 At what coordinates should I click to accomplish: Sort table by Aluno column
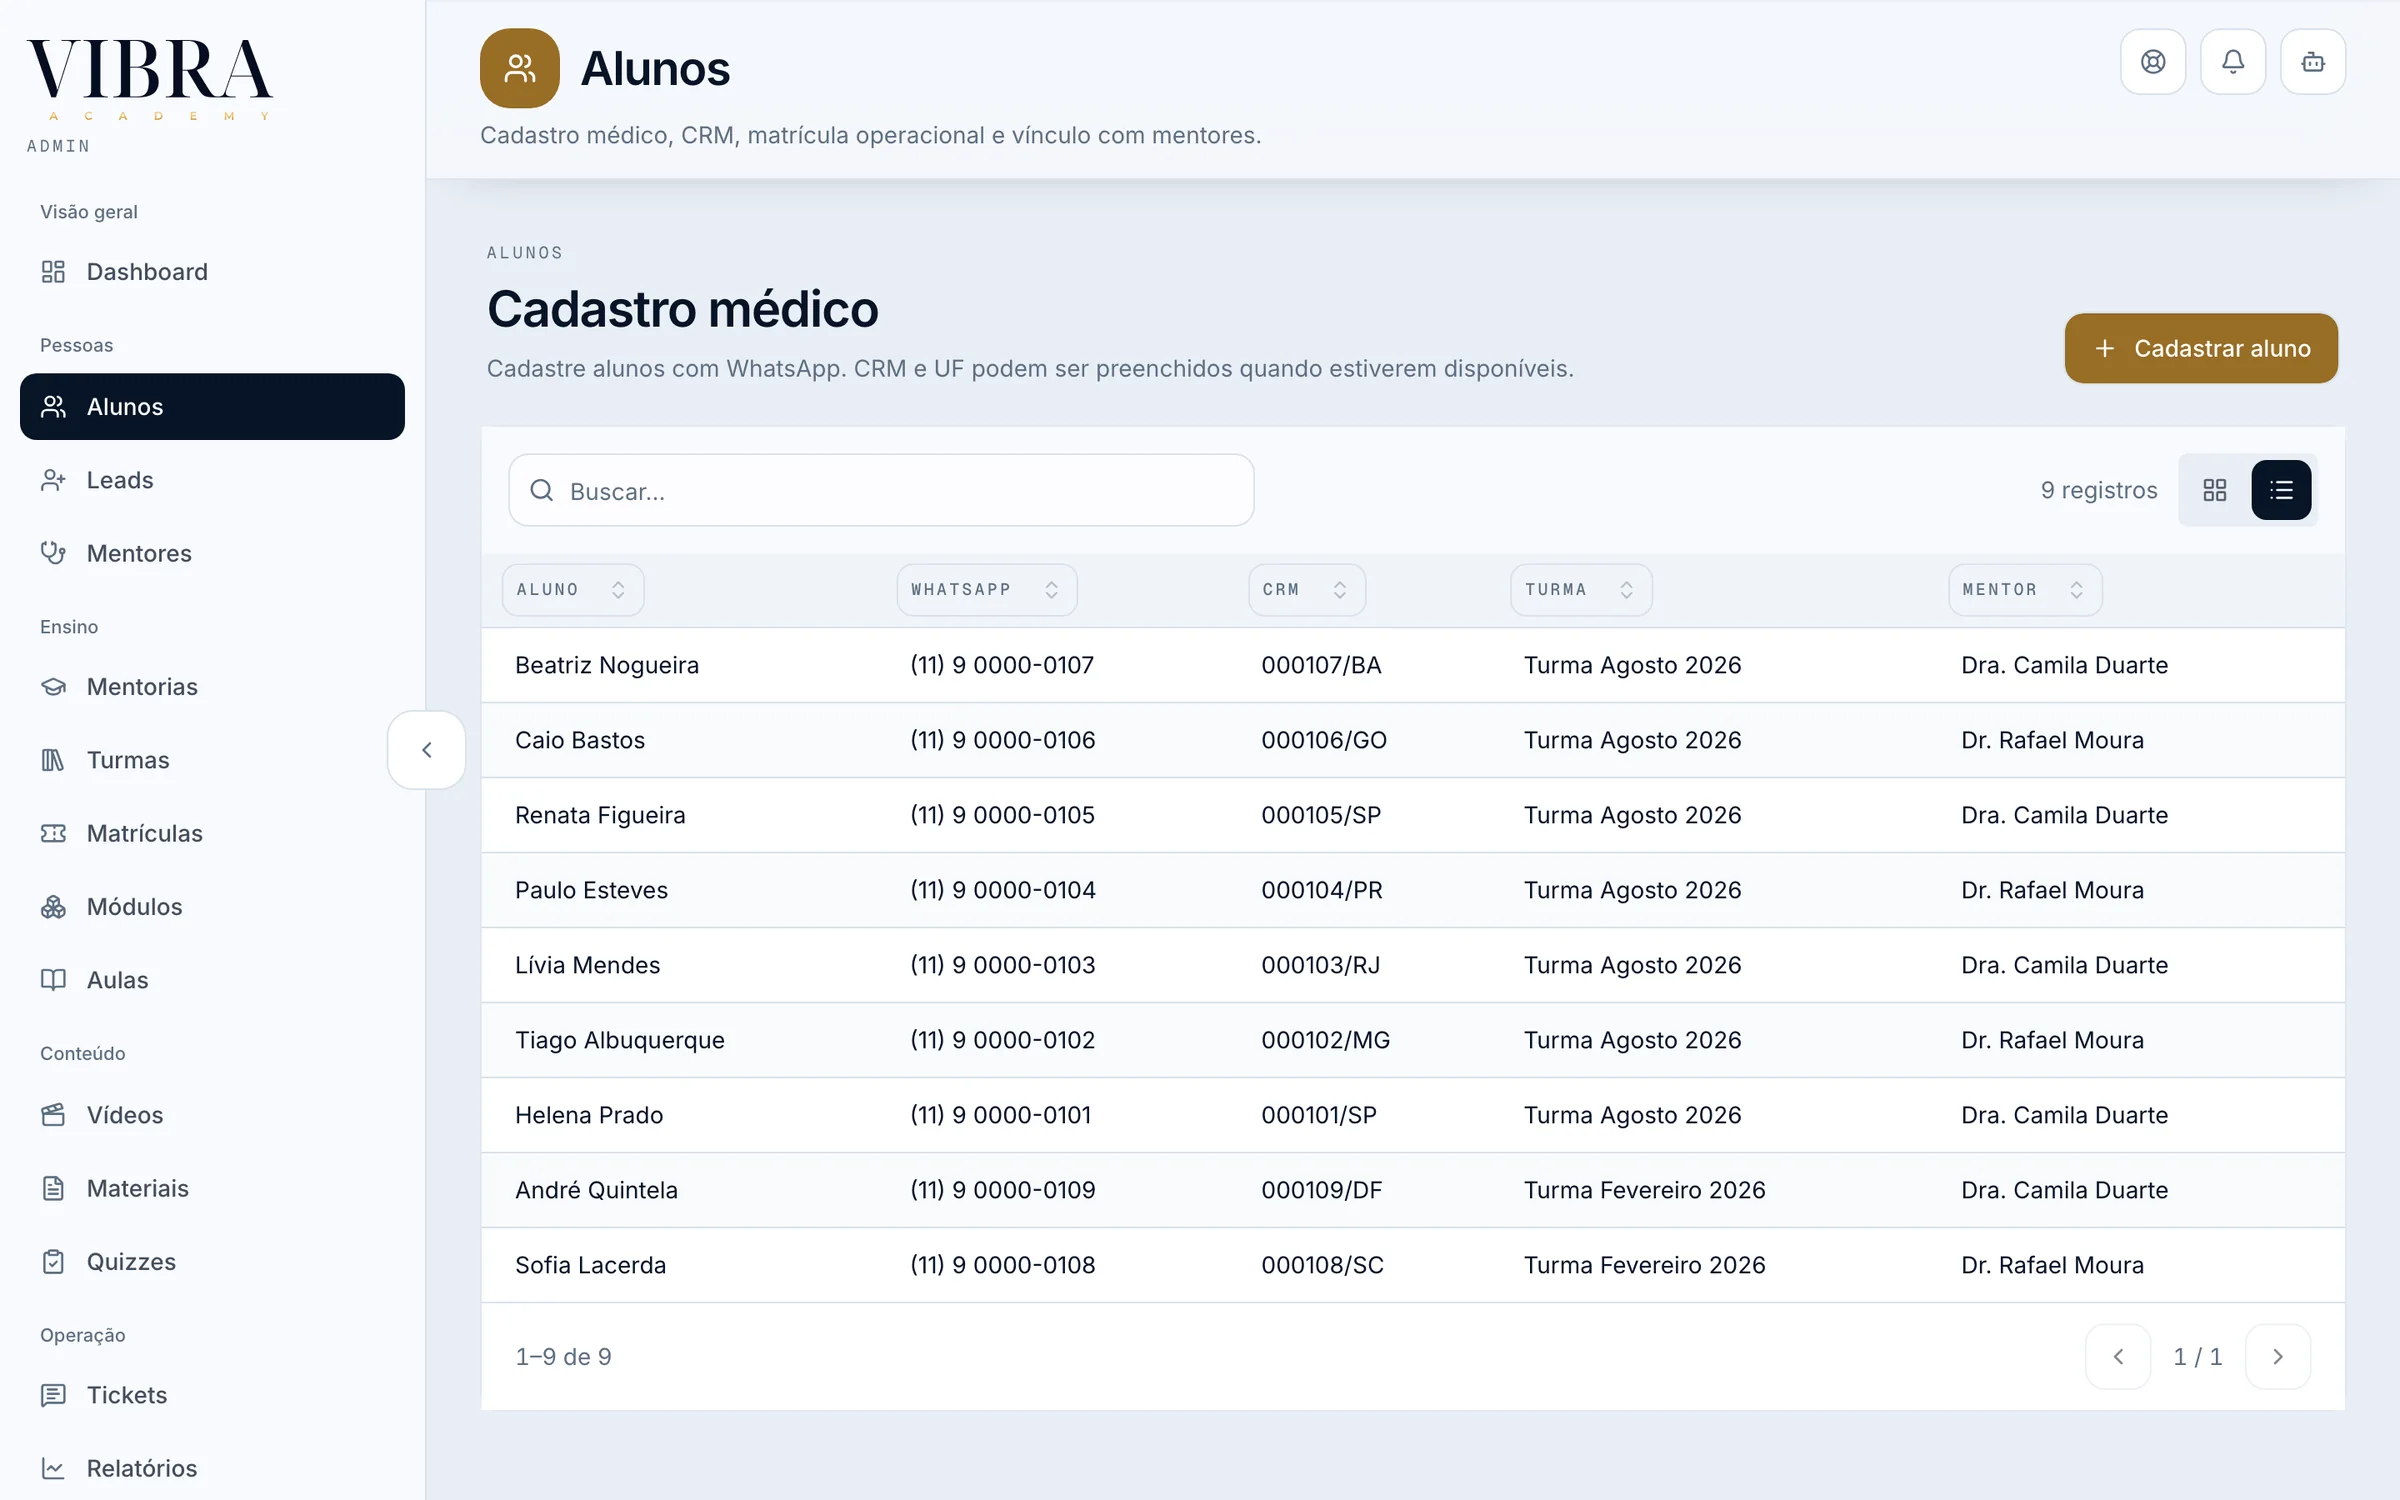click(x=572, y=590)
